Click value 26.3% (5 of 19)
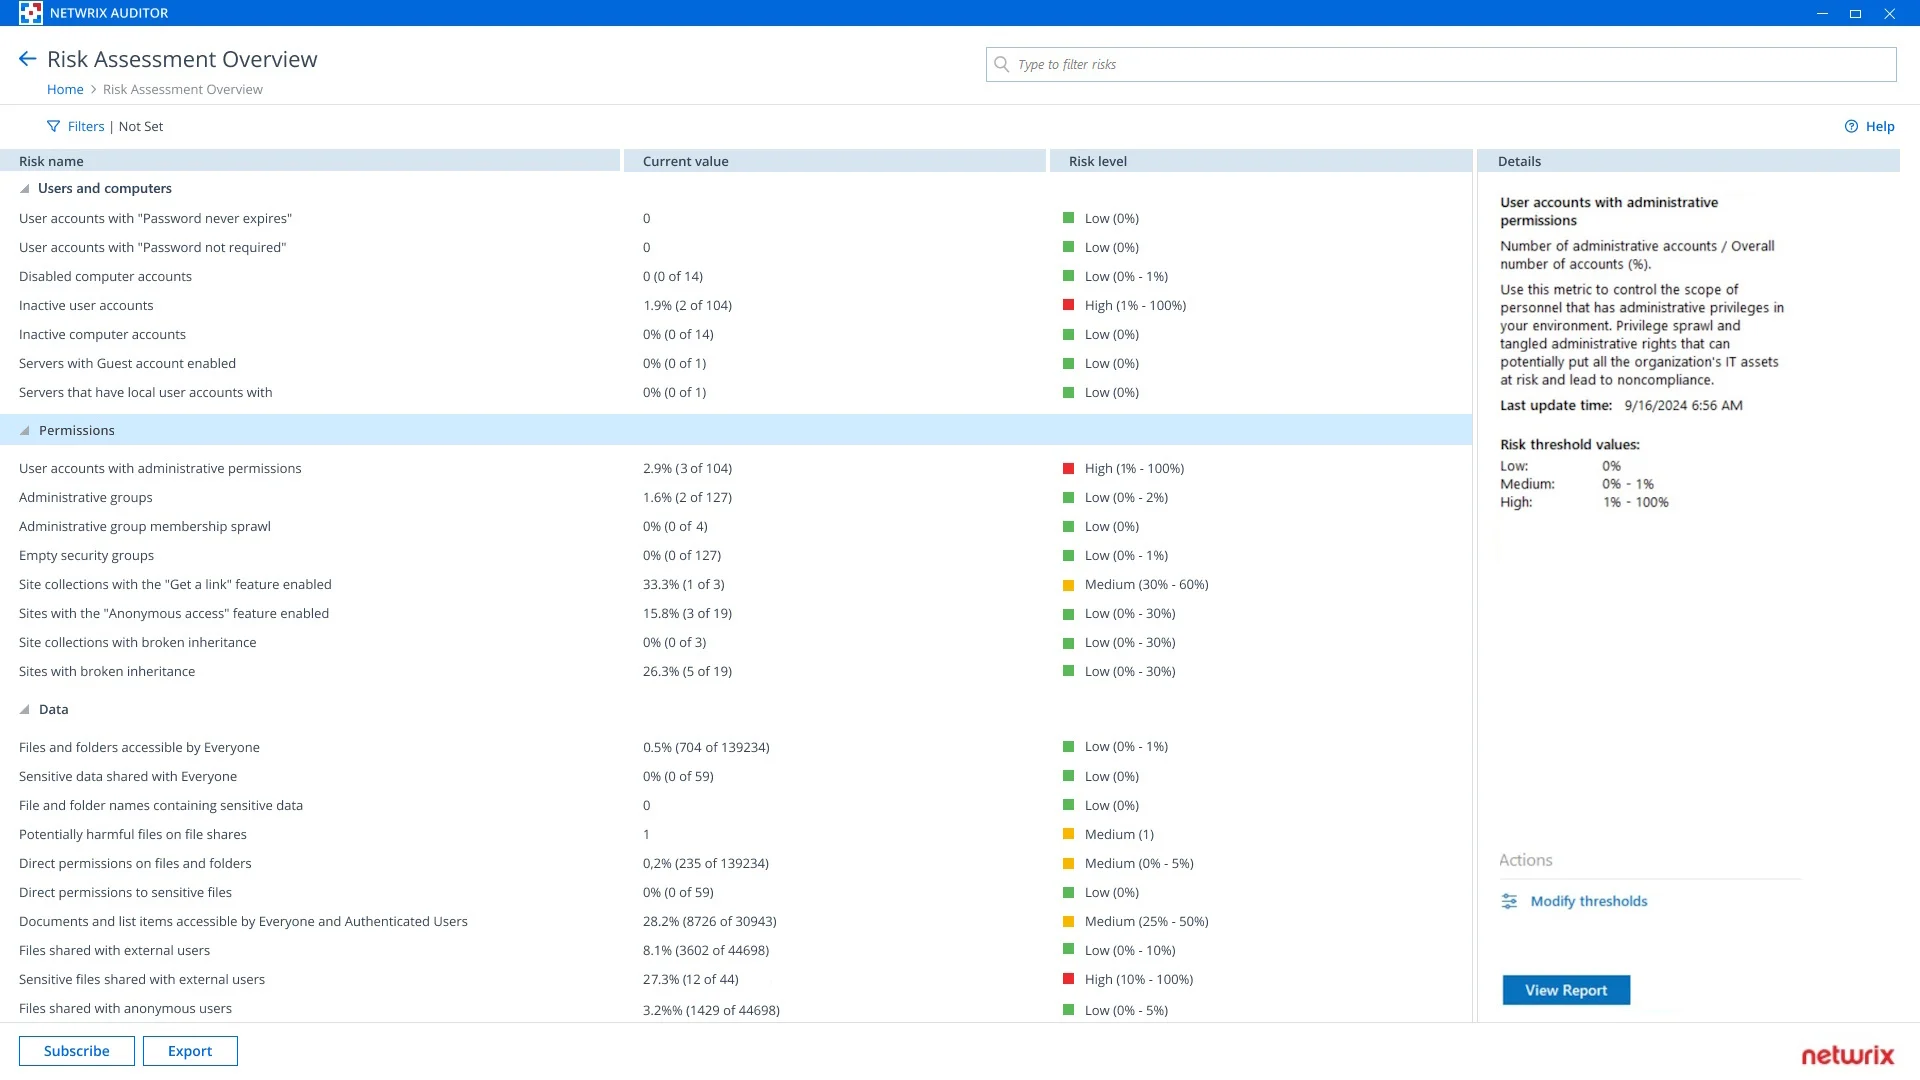This screenshot has width=1920, height=1080. pos(687,672)
